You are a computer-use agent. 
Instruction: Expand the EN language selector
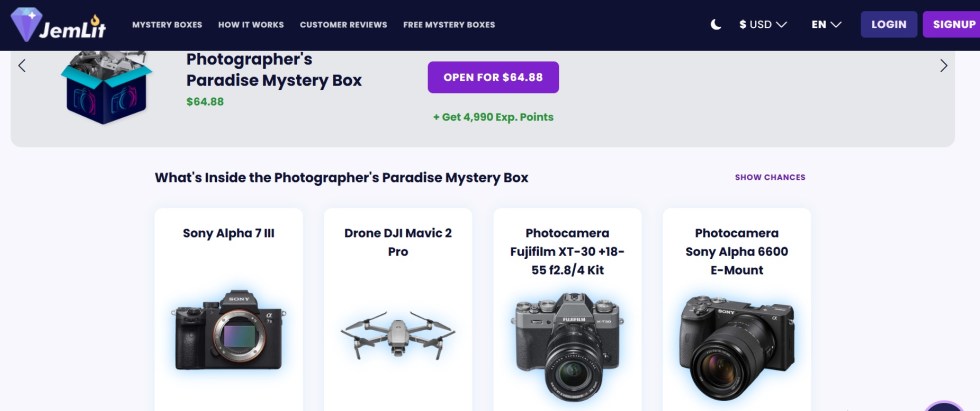pyautogui.click(x=826, y=24)
